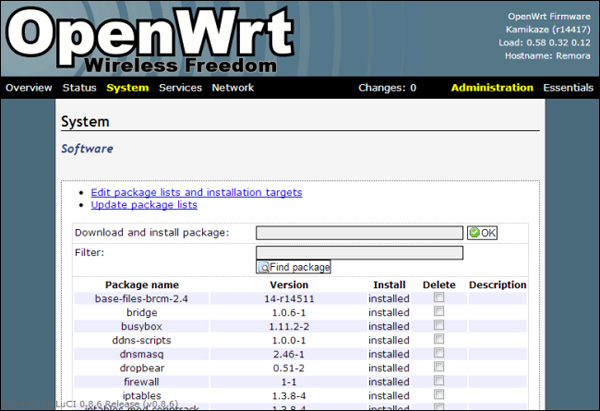Screen dimensions: 600x411
Task: Open the Overview menu
Action: pyautogui.click(x=28, y=88)
